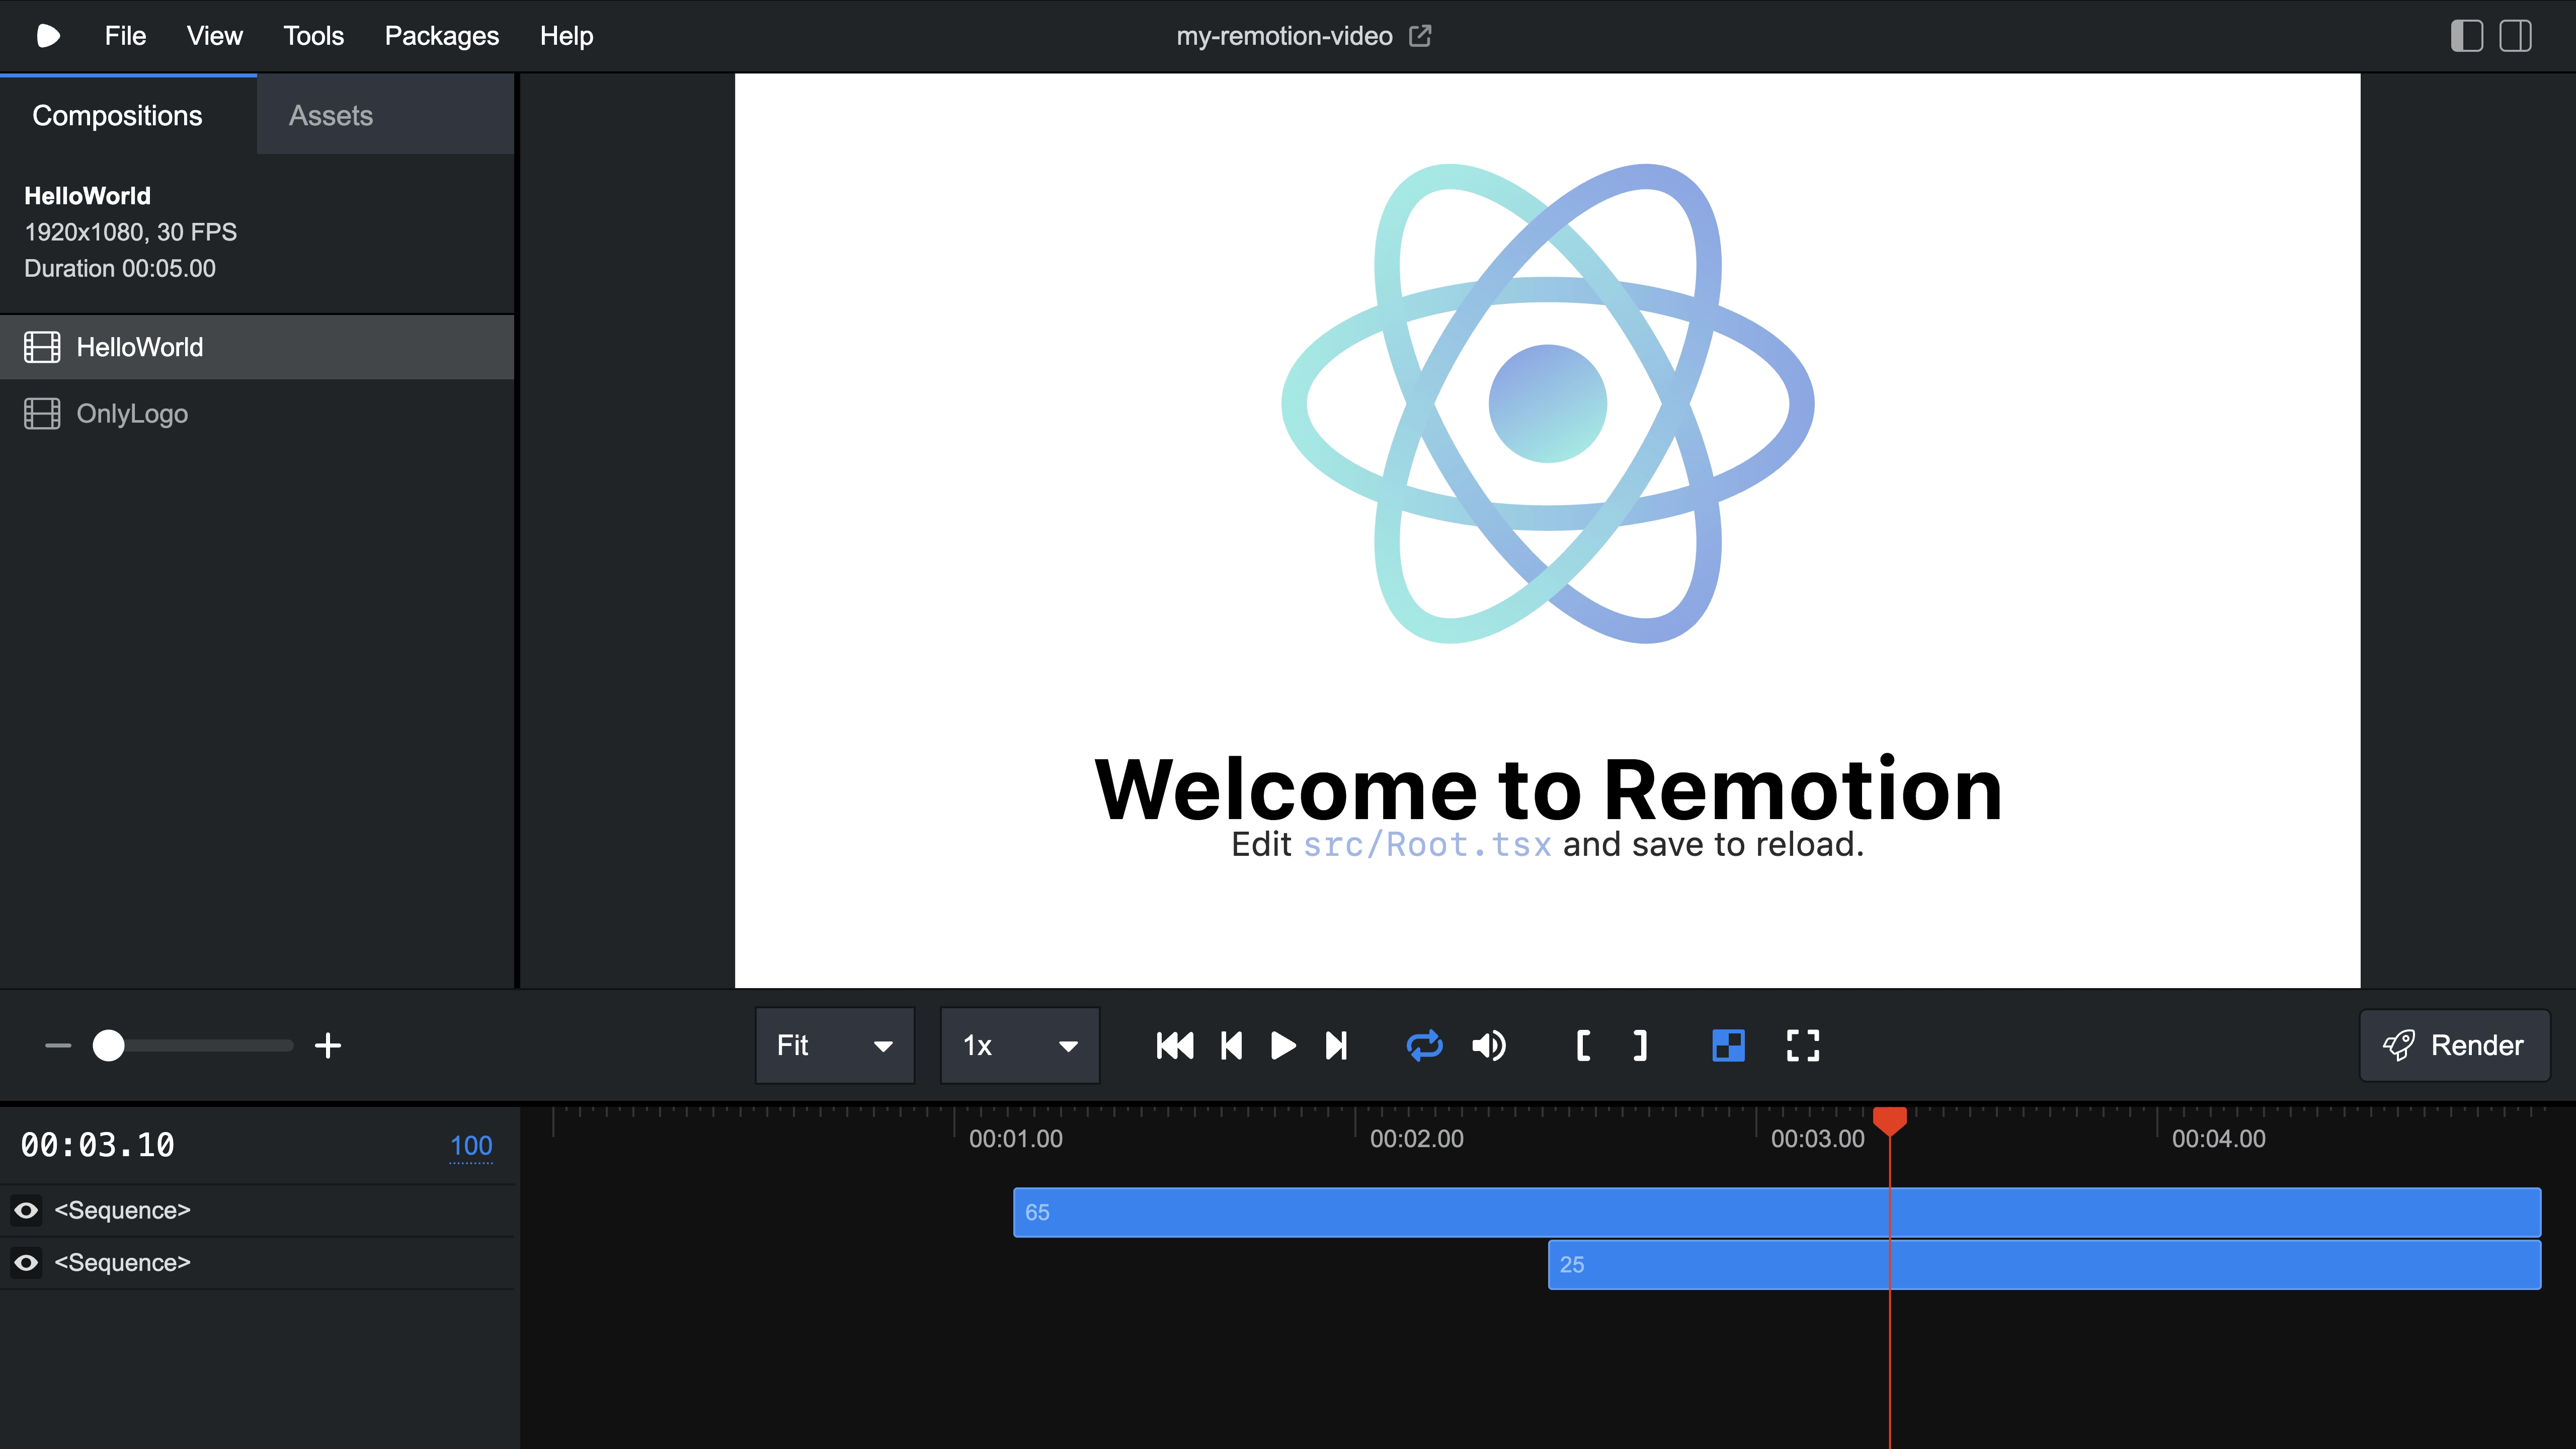Click the HelloWorld composition film icon

(42, 347)
